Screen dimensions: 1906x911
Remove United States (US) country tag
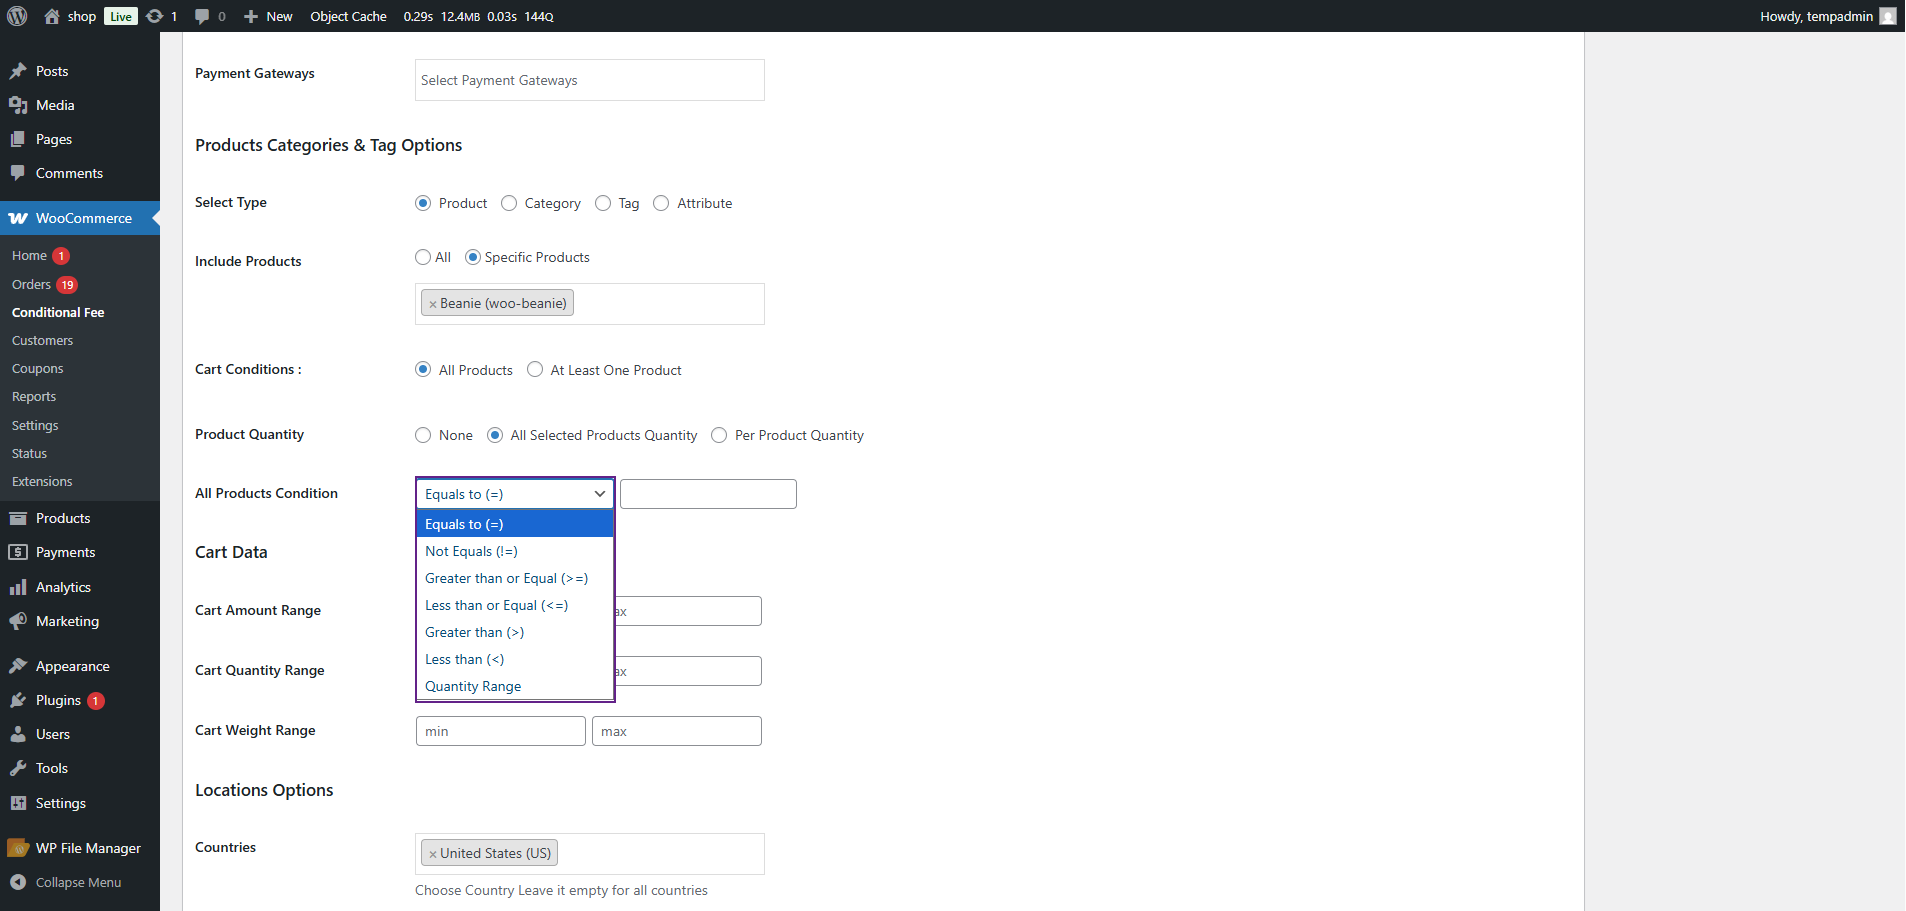pos(433,854)
